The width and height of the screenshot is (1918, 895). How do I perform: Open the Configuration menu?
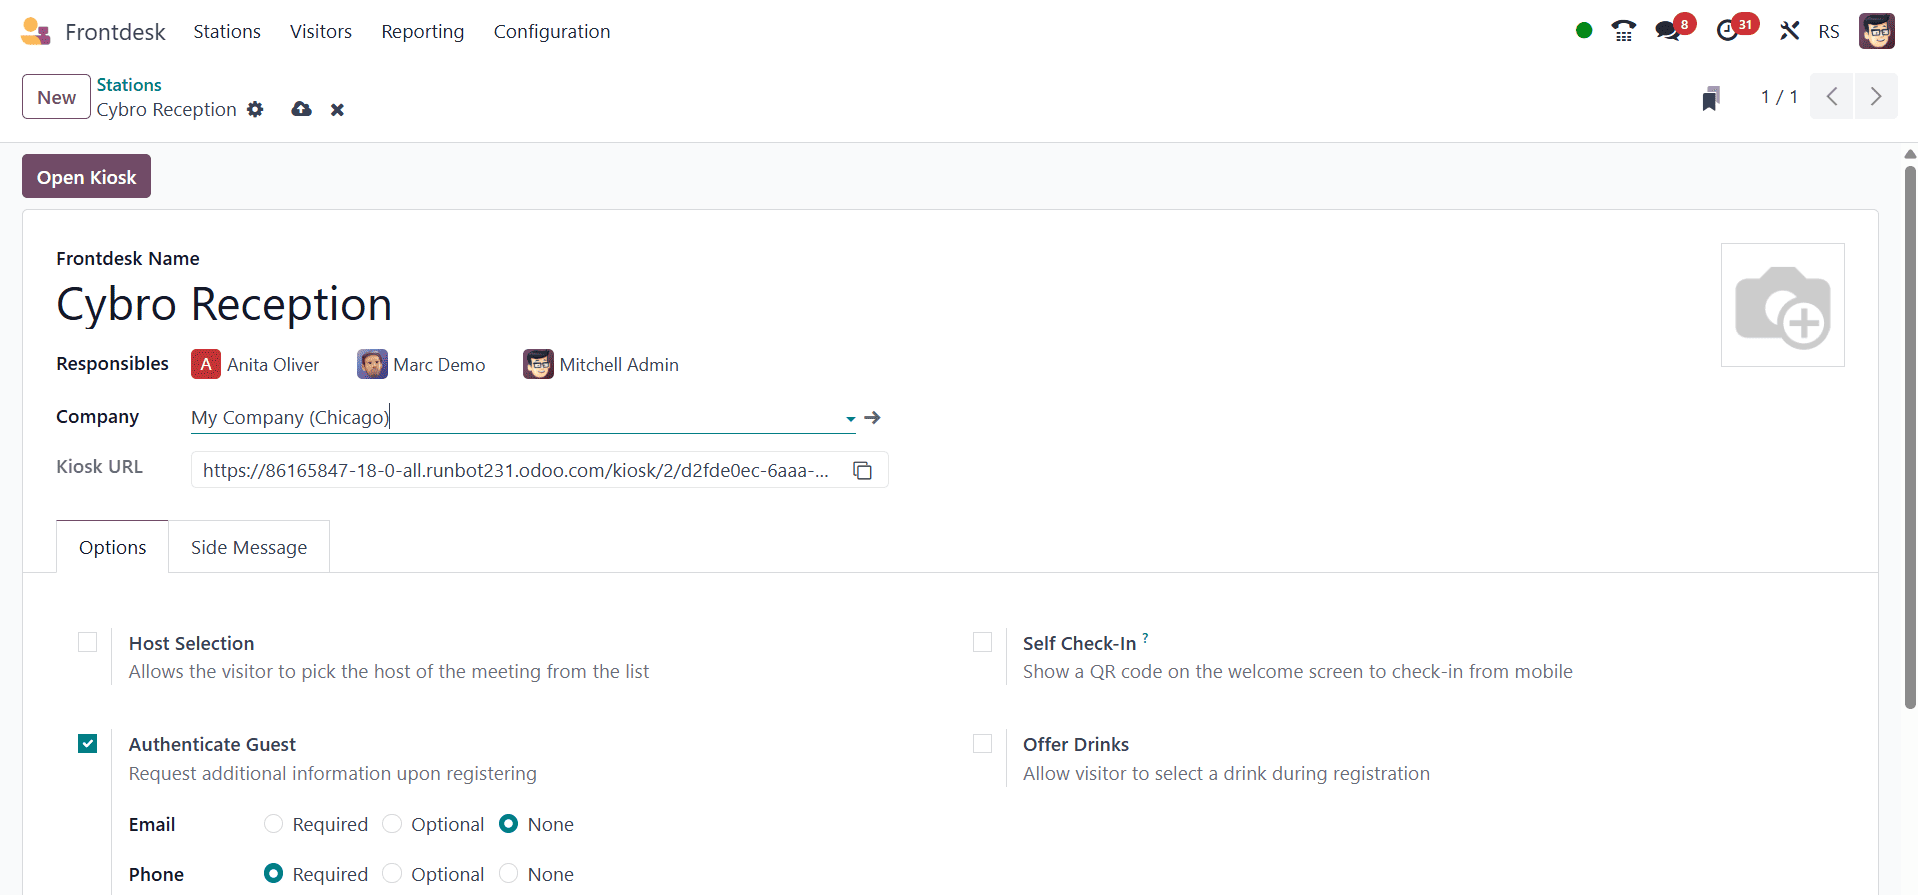point(552,32)
